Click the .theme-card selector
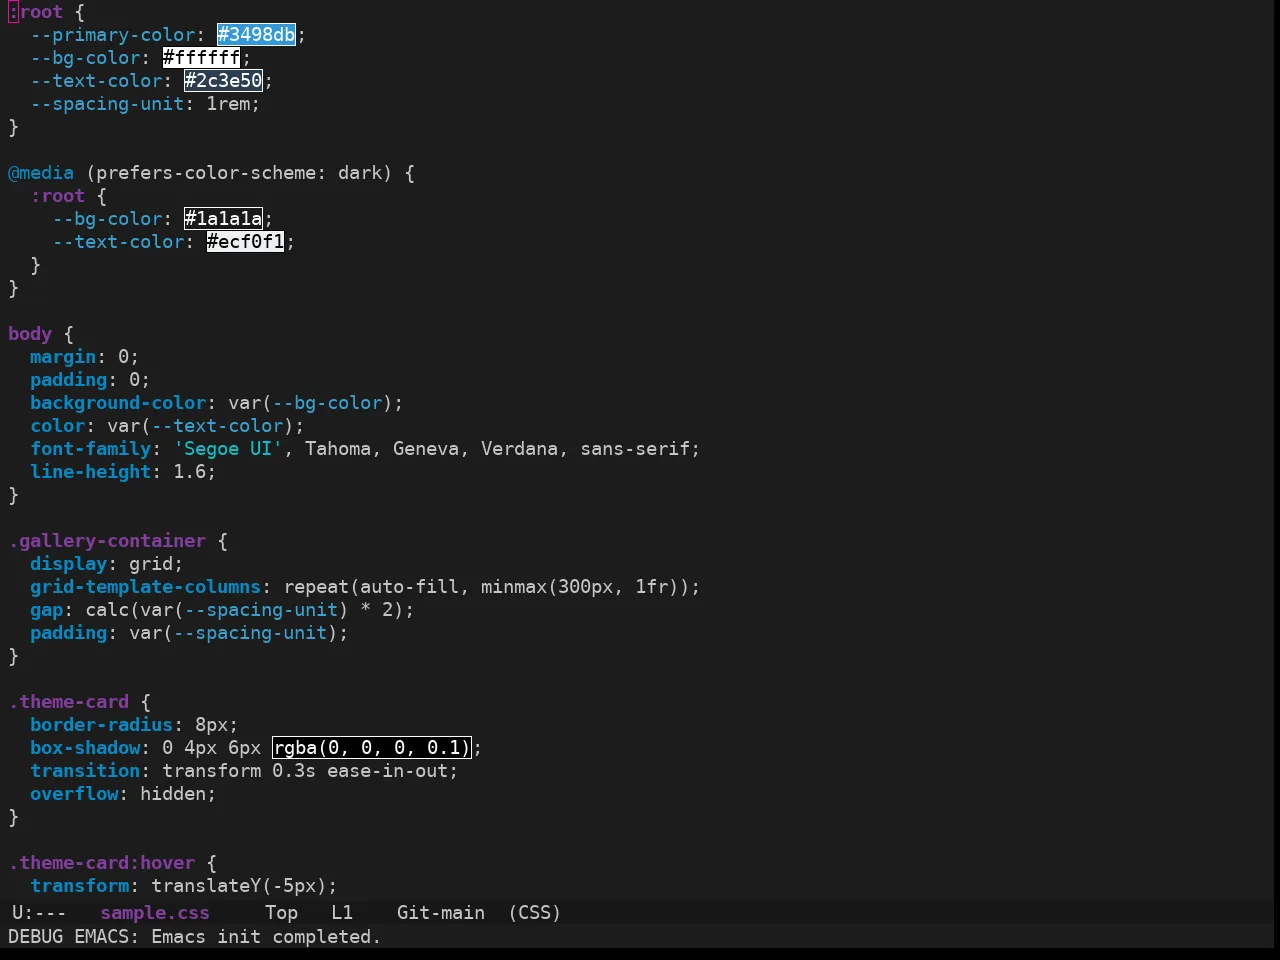Image resolution: width=1280 pixels, height=960 pixels. [69, 702]
